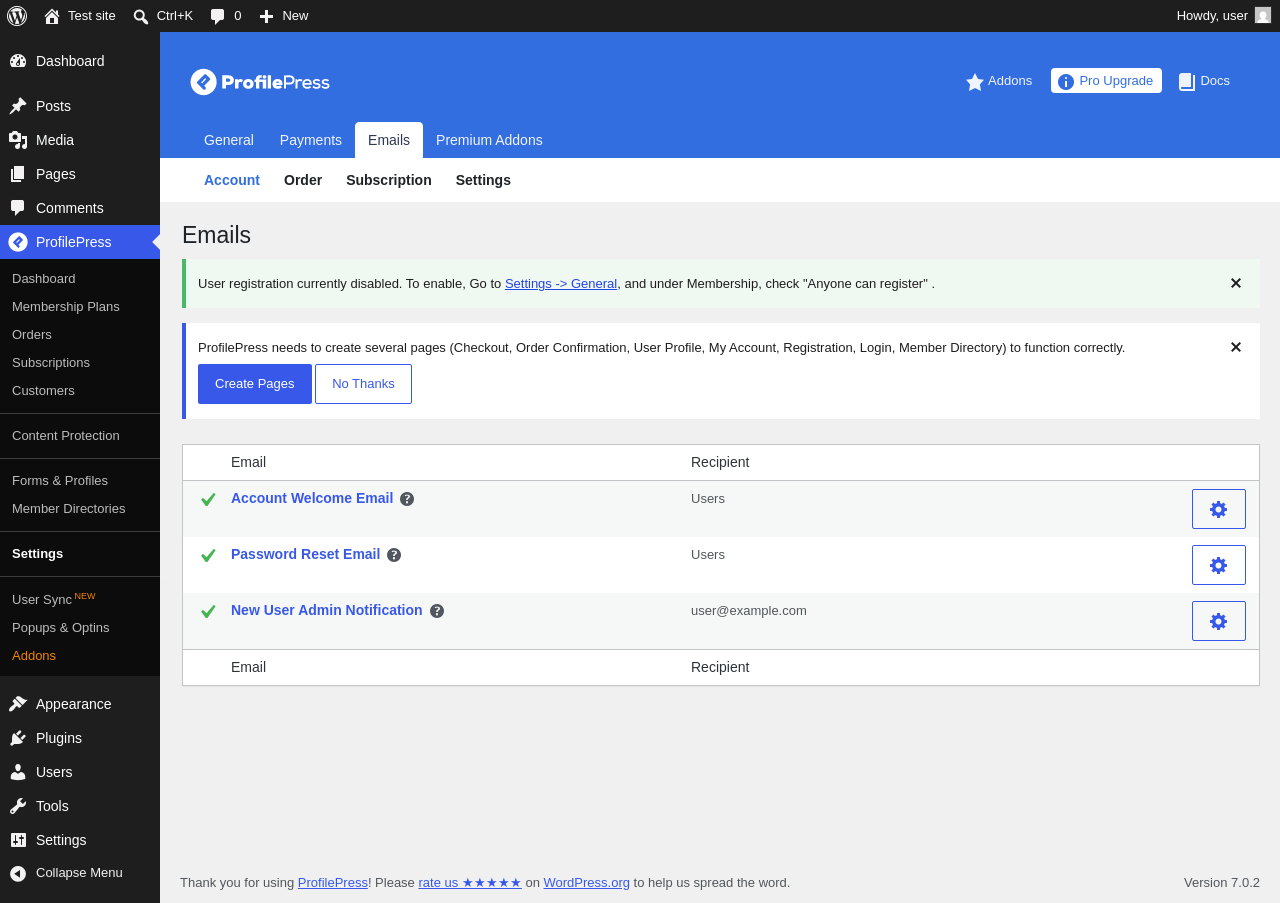Open the Howdy, user avatar menu

pos(1224,16)
